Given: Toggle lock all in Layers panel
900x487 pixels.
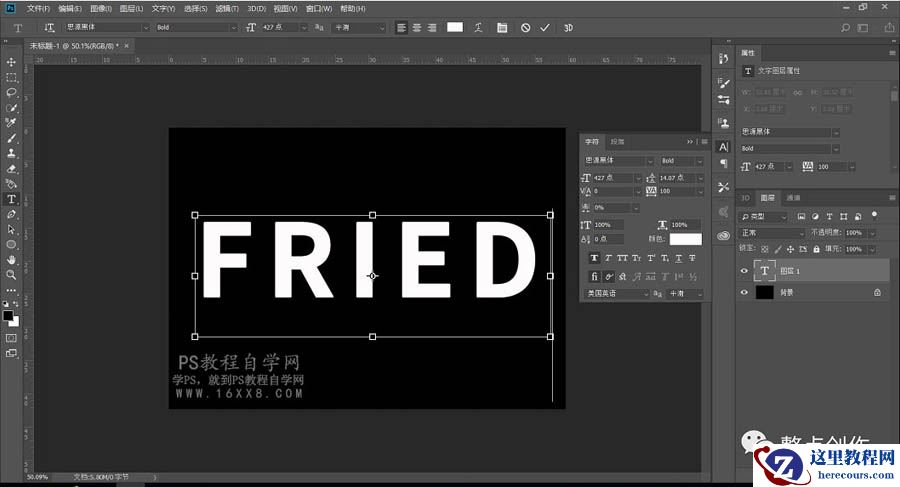Looking at the screenshot, I should coord(816,249).
